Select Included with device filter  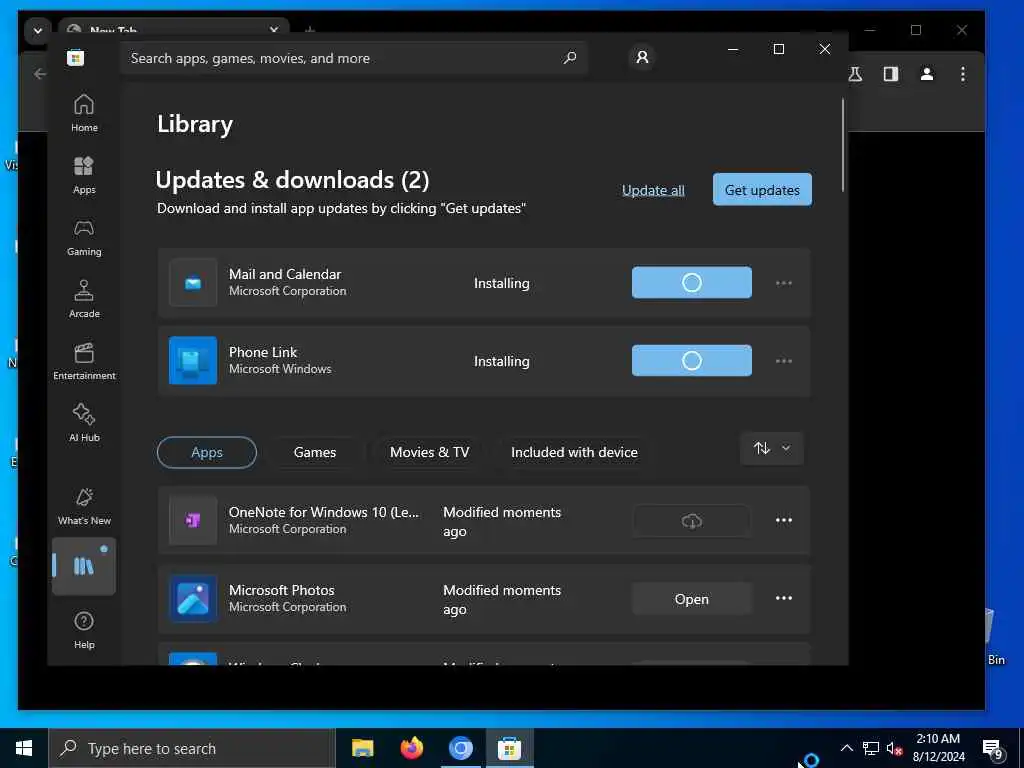click(574, 452)
